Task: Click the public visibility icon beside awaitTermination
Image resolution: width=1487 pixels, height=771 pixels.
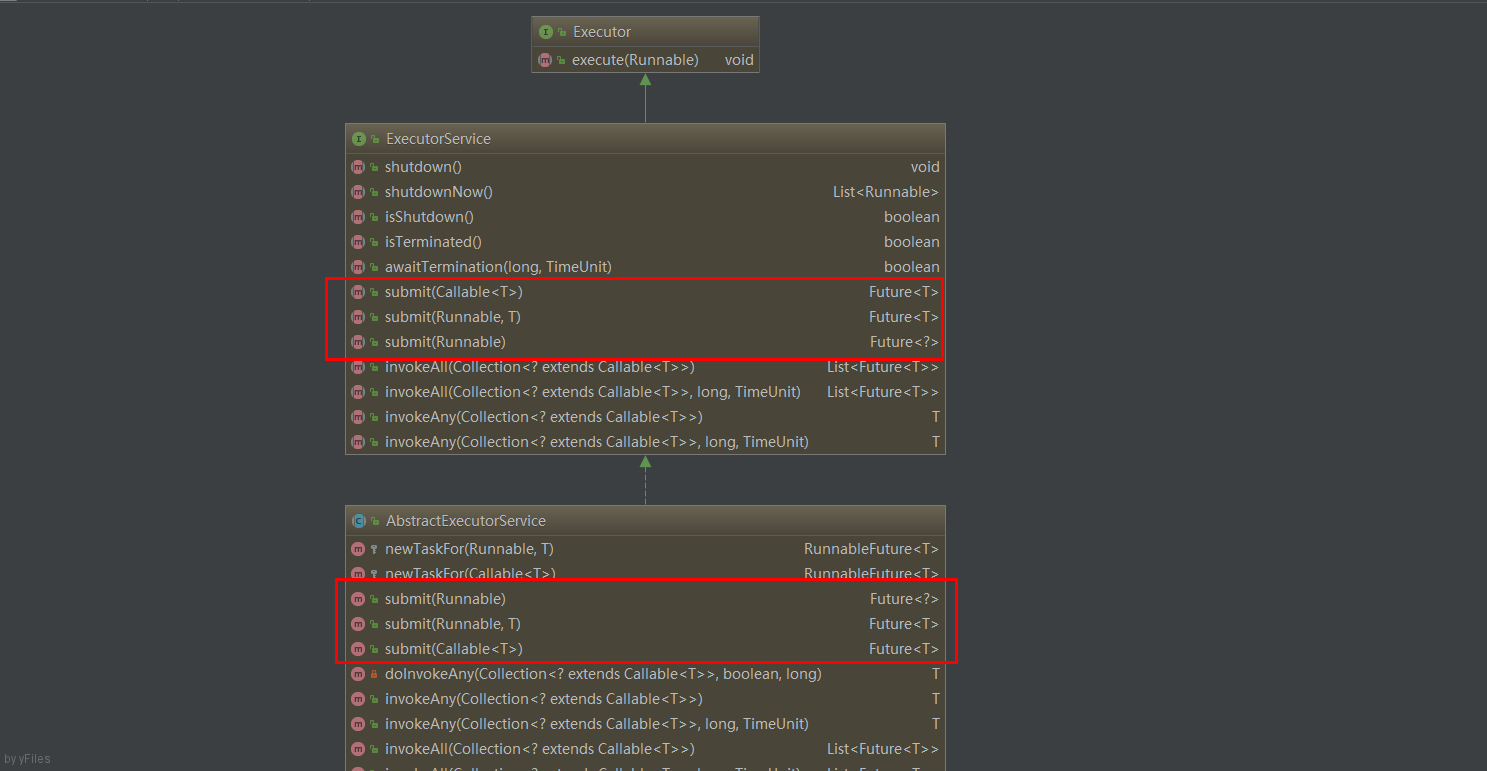Action: click(x=374, y=267)
